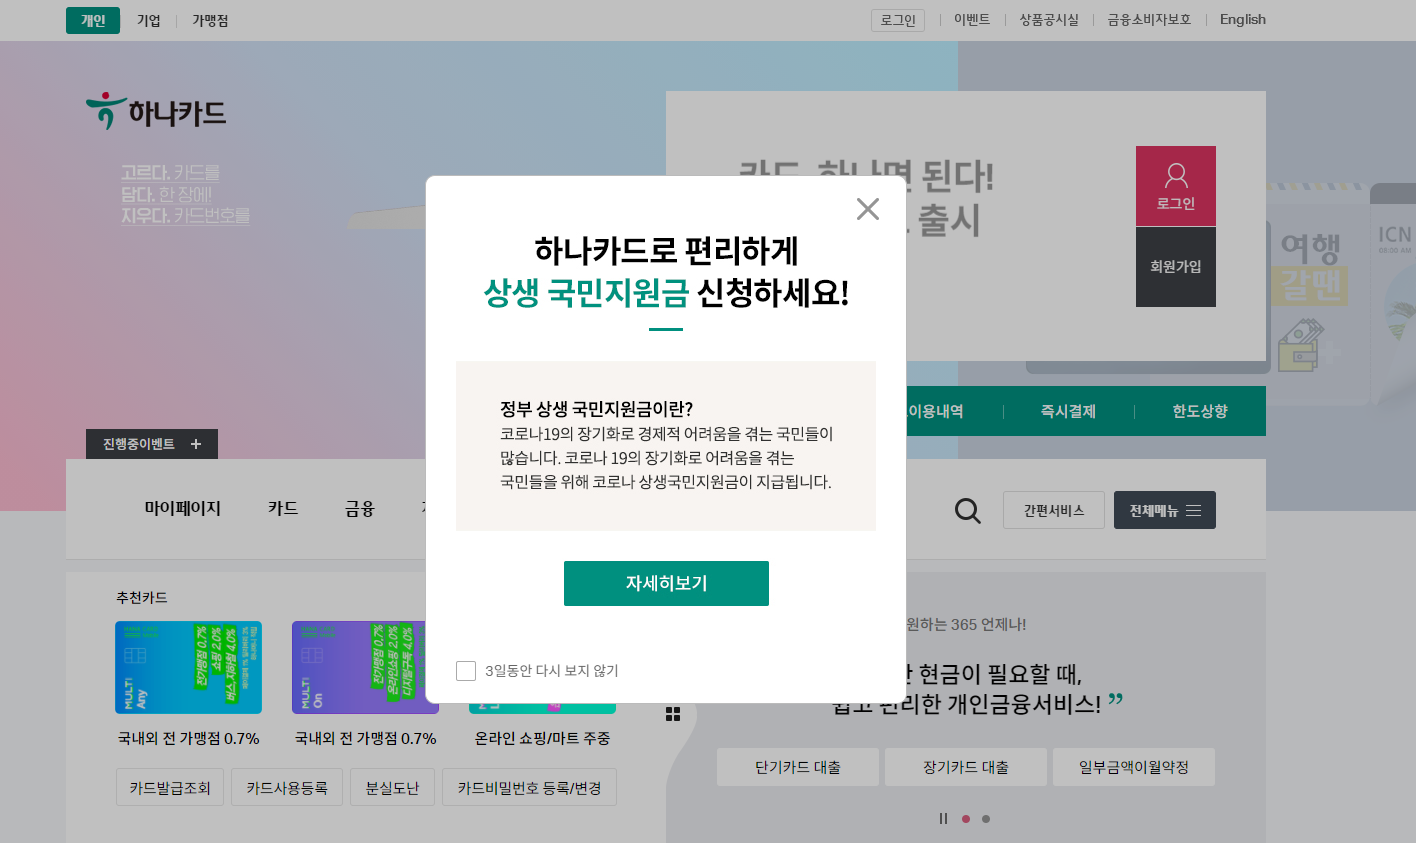Click the Hana Card logo
This screenshot has height=843, width=1416.
click(156, 112)
